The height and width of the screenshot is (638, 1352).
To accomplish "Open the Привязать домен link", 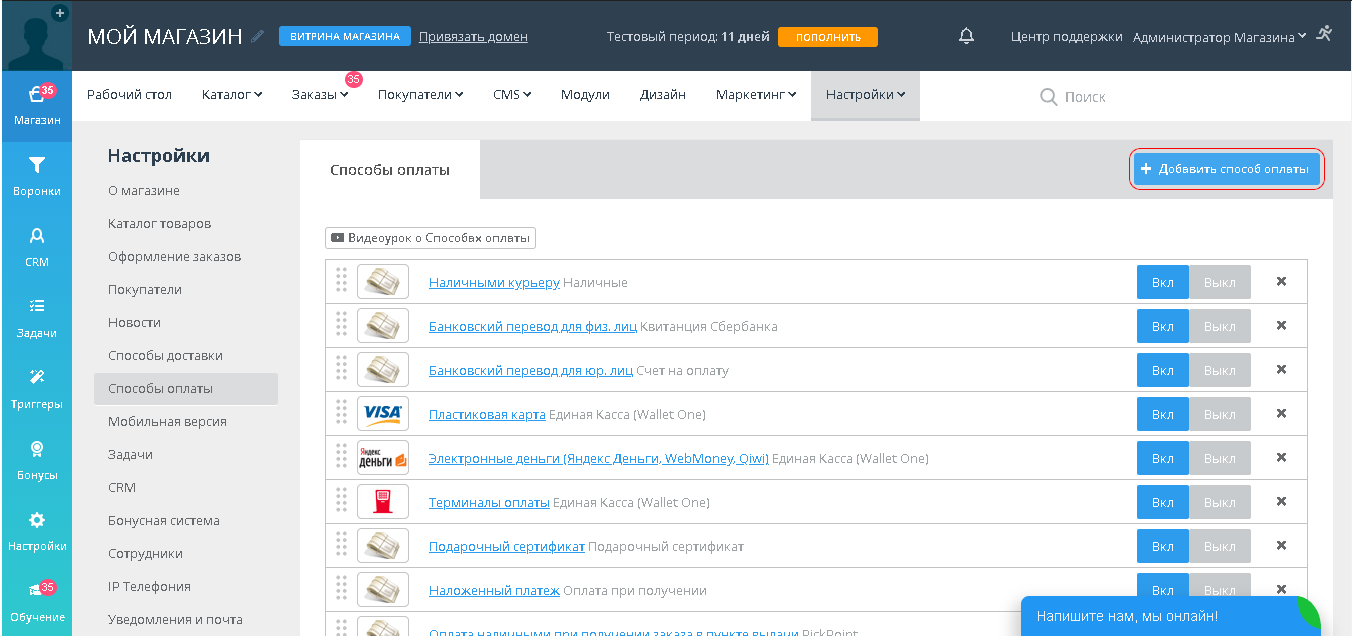I will point(473,37).
